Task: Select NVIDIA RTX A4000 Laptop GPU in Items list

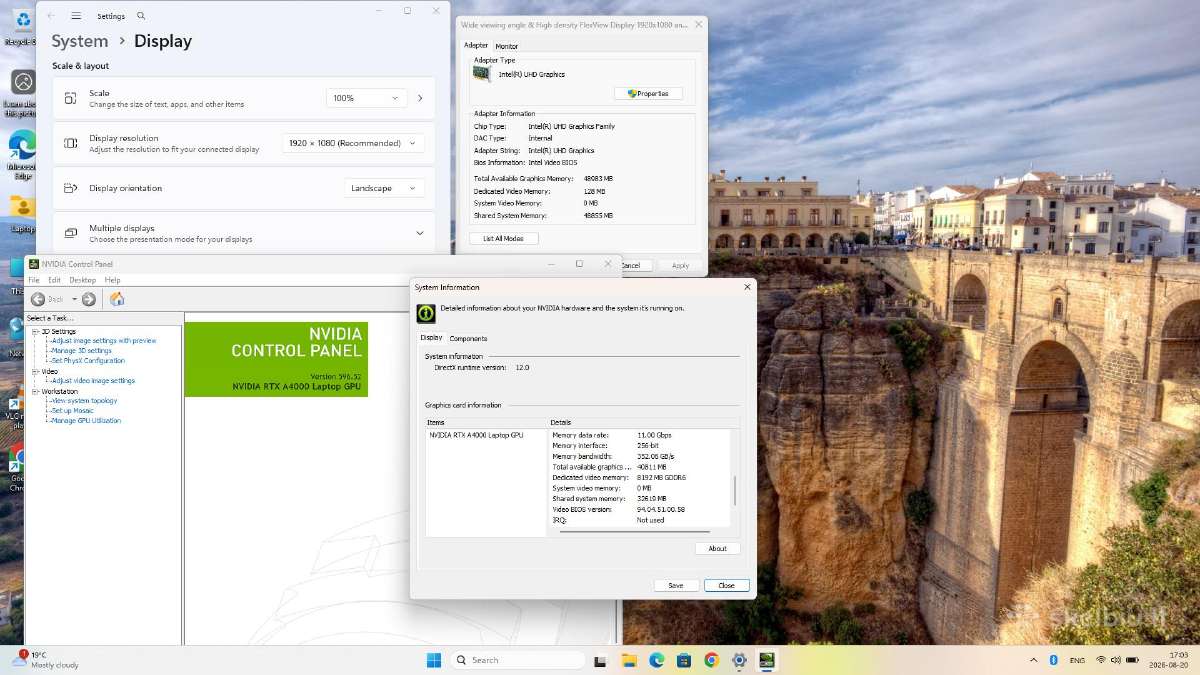Action: (x=476, y=435)
